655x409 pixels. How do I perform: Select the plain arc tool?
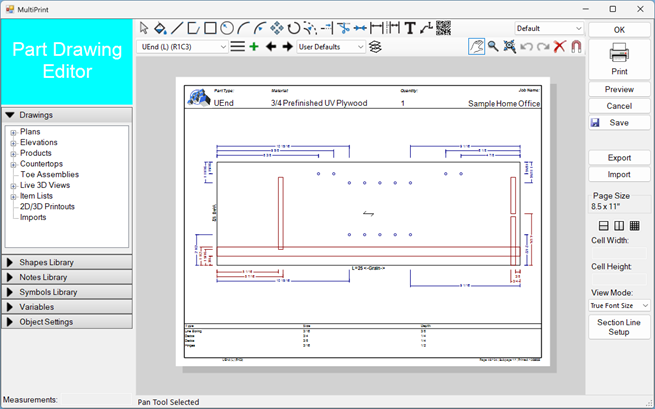pyautogui.click(x=243, y=28)
